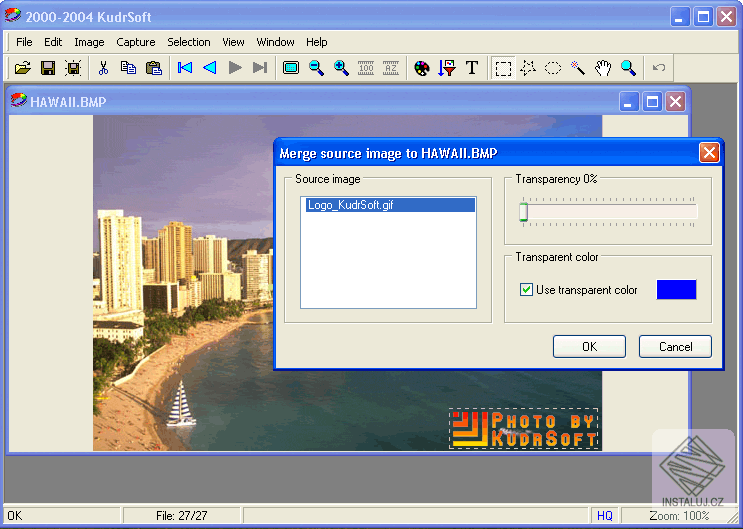Go to previous image arrow
Image resolution: width=743 pixels, height=529 pixels.
point(209,68)
